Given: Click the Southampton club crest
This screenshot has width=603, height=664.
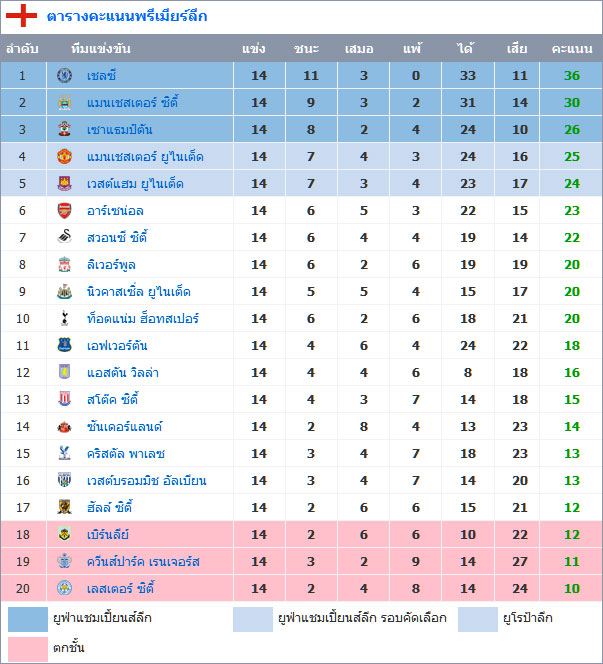Looking at the screenshot, I should (x=65, y=130).
